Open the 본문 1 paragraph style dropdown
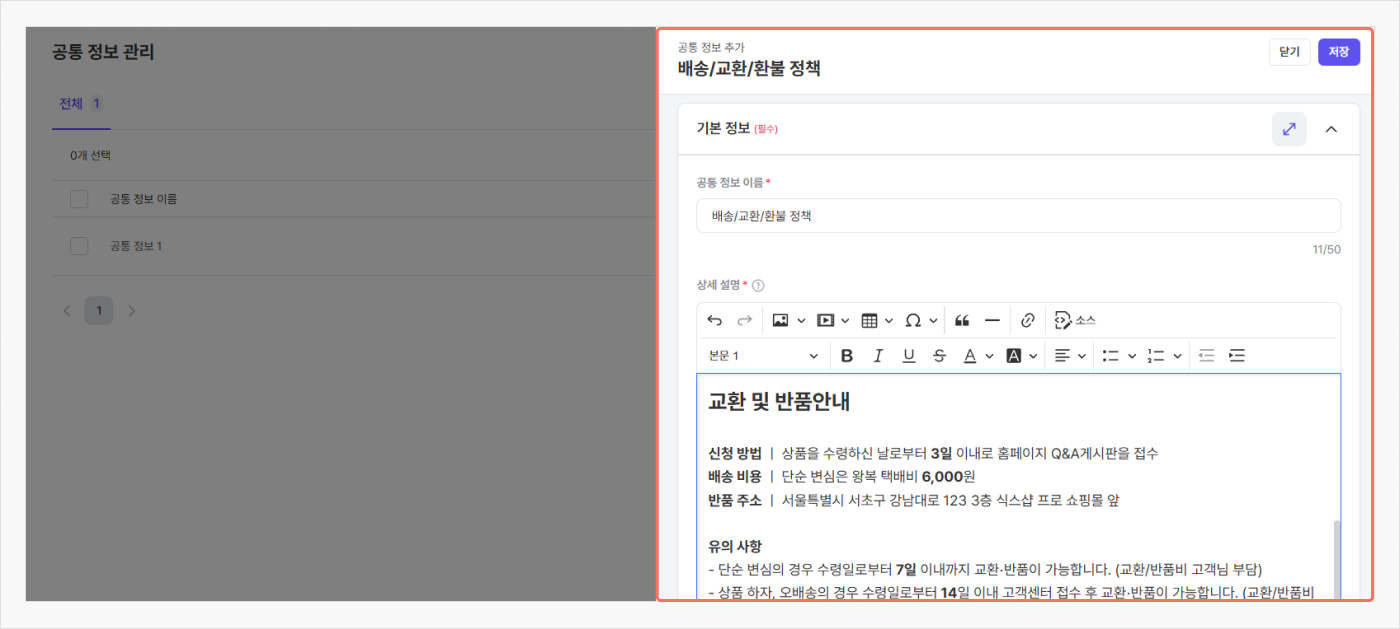Image resolution: width=1400 pixels, height=629 pixels. click(764, 356)
